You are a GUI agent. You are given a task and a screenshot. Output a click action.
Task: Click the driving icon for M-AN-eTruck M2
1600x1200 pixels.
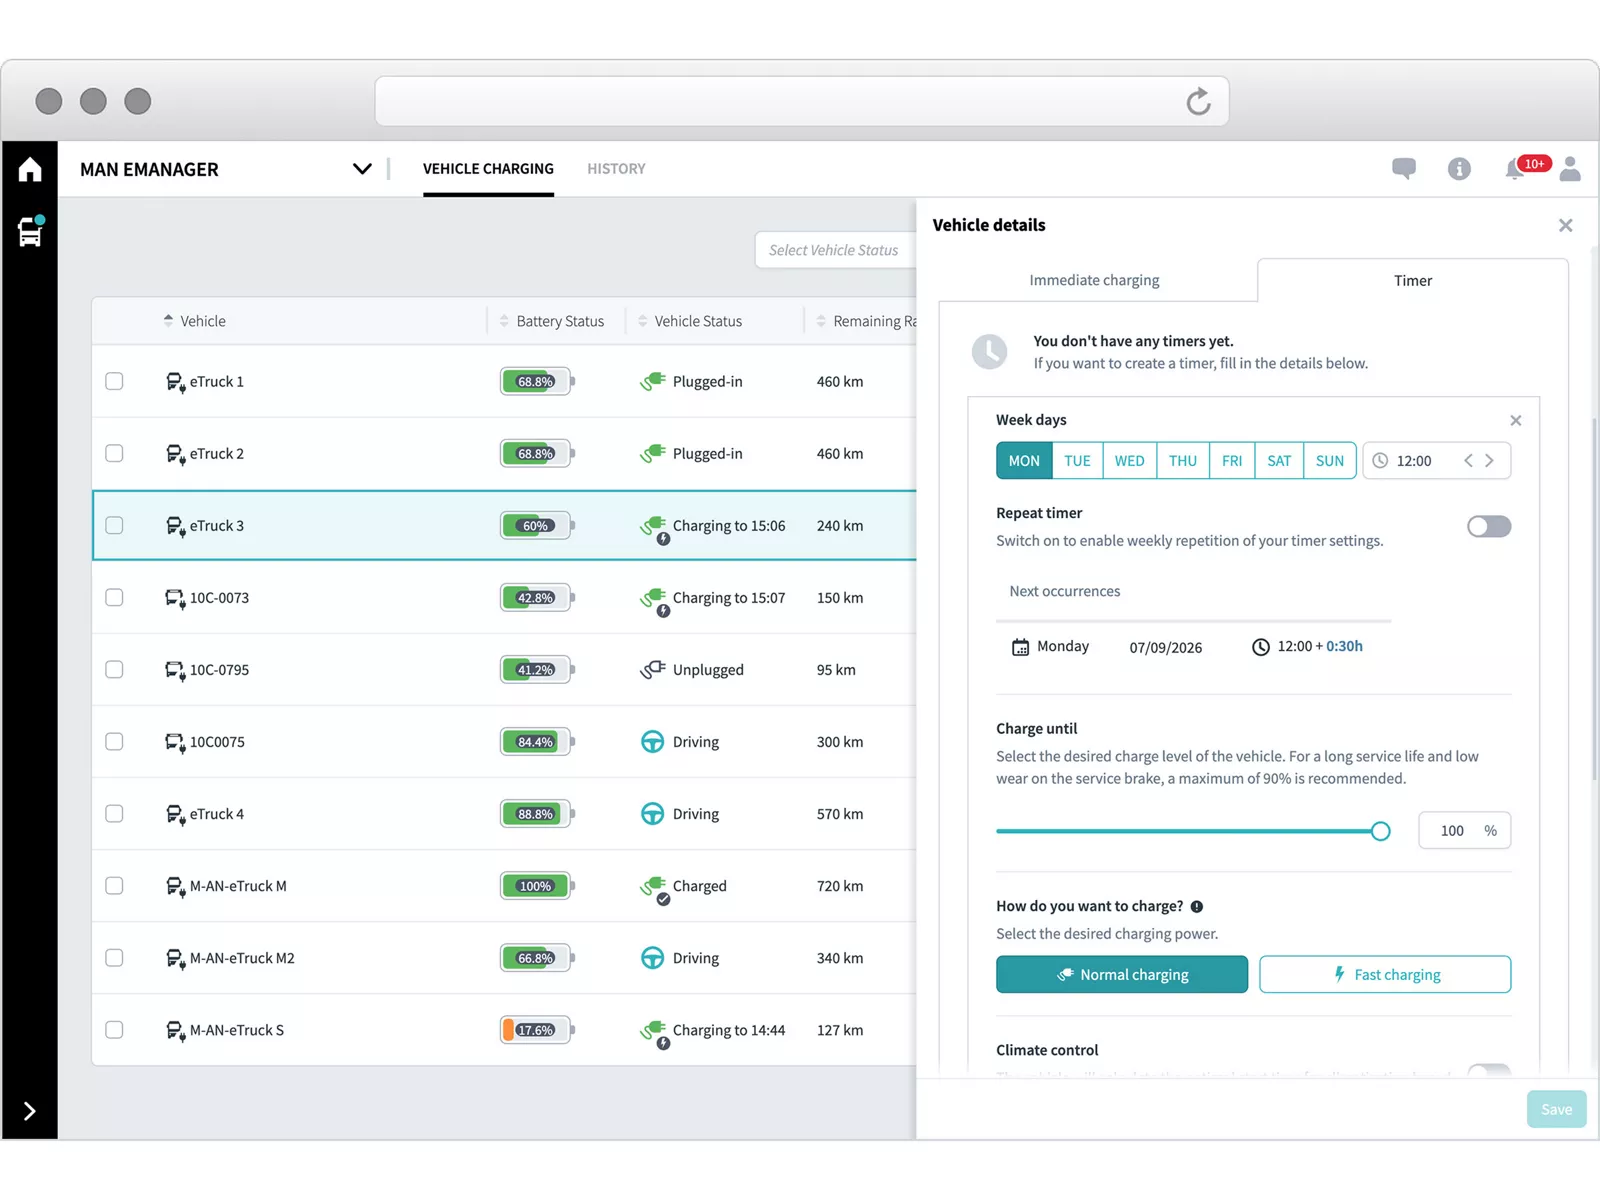coord(652,957)
